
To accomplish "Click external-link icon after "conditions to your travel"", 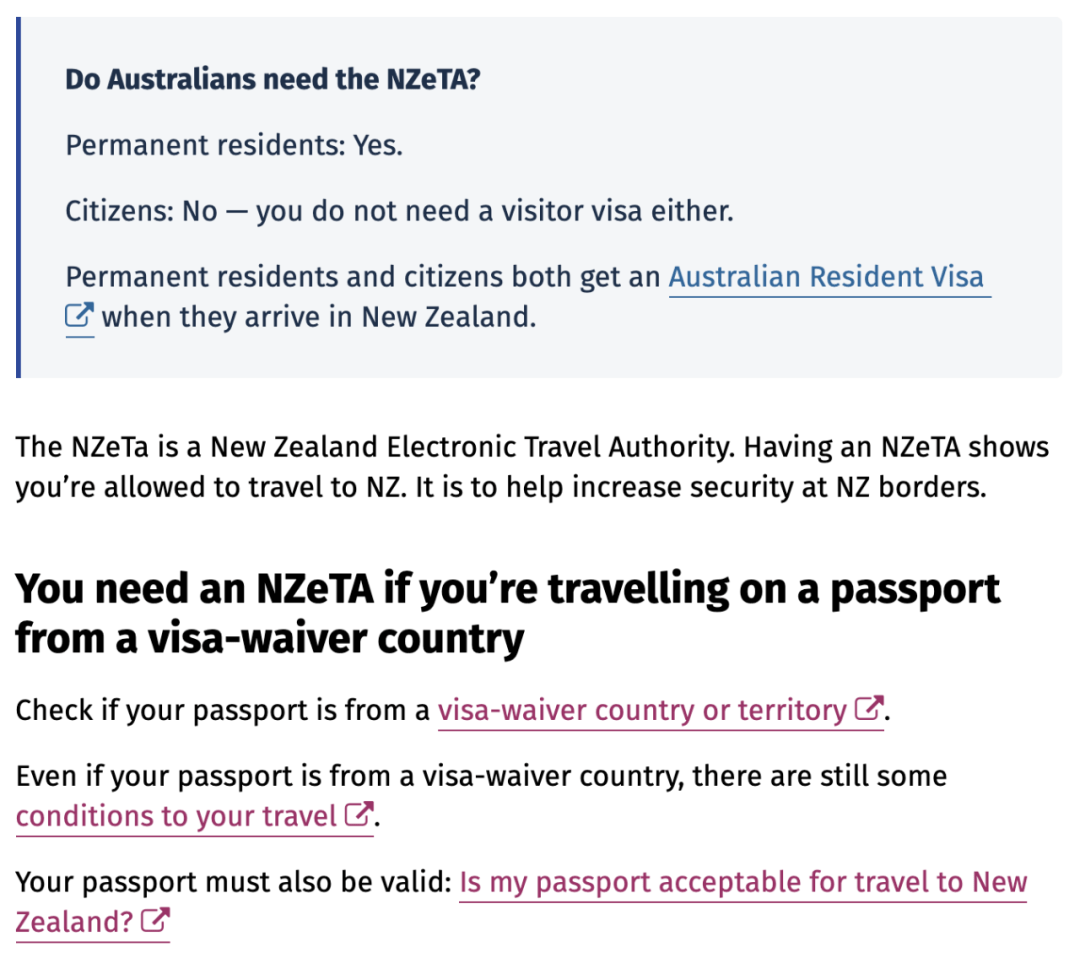I will (x=358, y=816).
